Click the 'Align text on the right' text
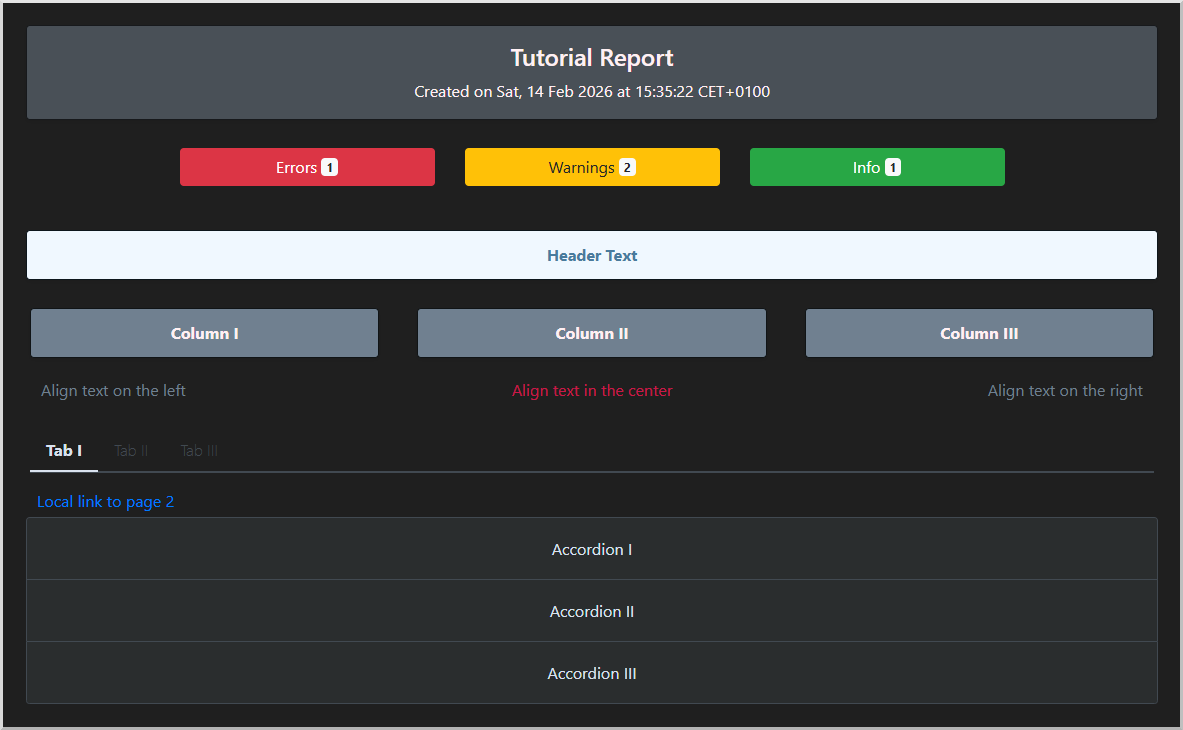 click(x=1065, y=391)
